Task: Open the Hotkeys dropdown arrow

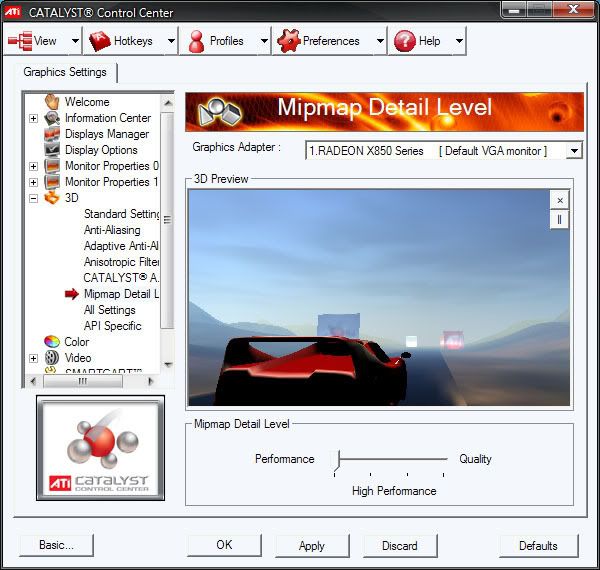Action: coord(171,41)
